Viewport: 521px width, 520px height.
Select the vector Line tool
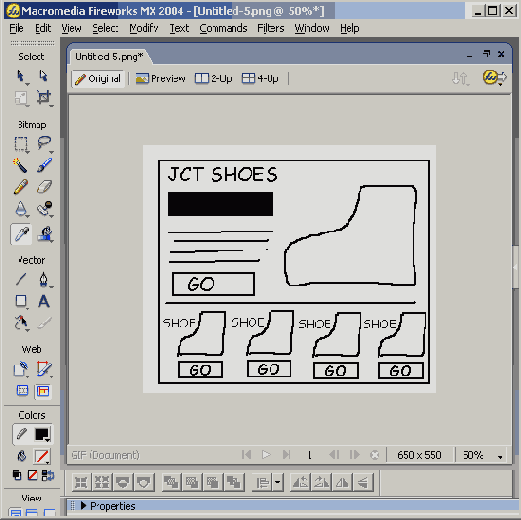pos(21,279)
